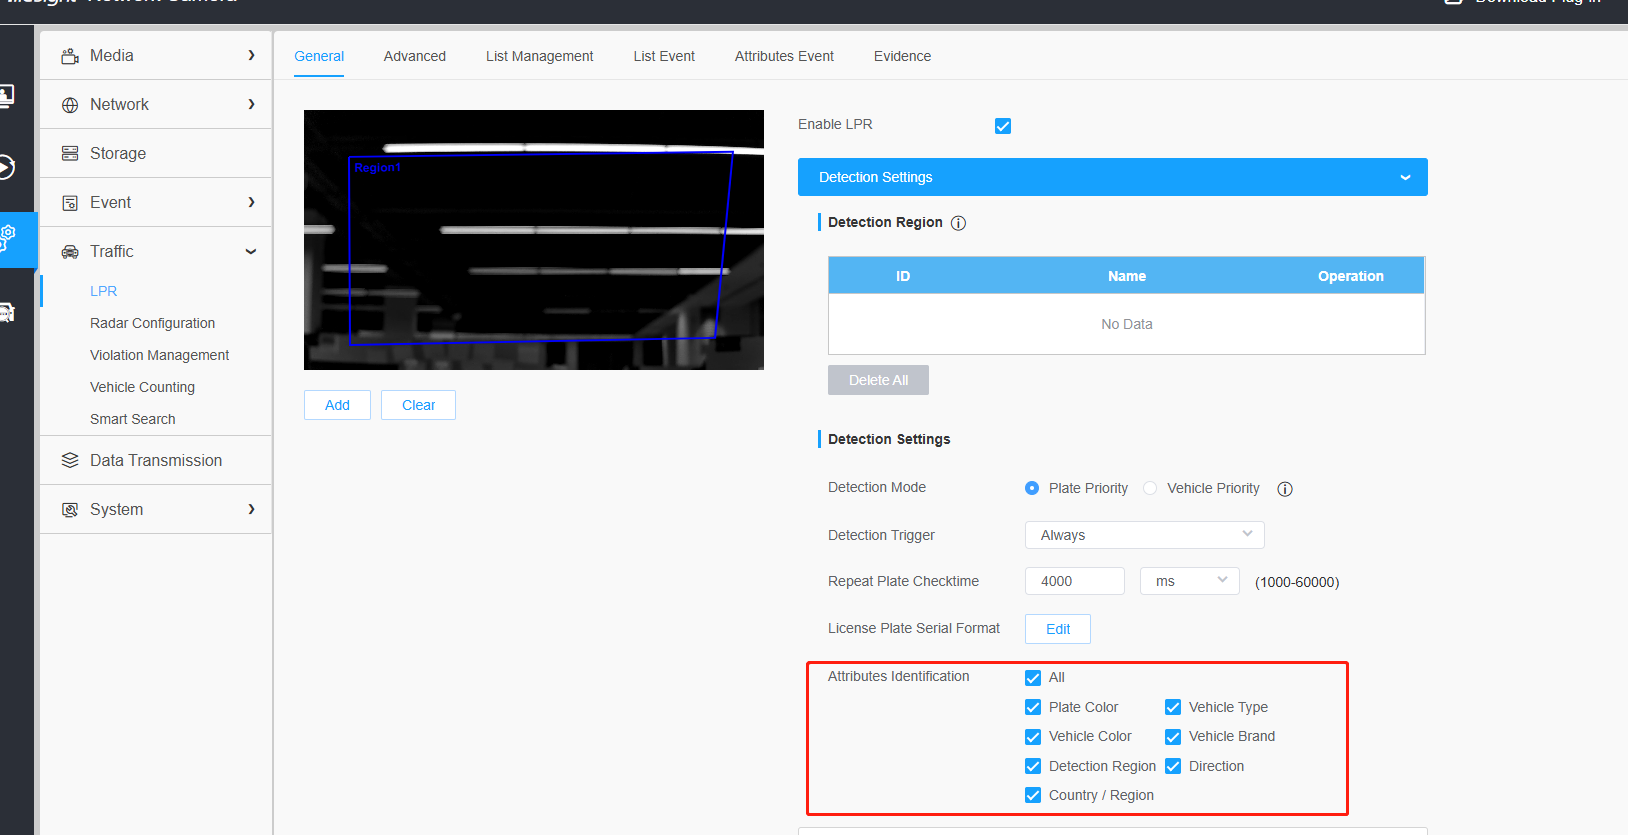Uncheck the Enable LPR checkbox
This screenshot has height=835, width=1628.
tap(1003, 126)
